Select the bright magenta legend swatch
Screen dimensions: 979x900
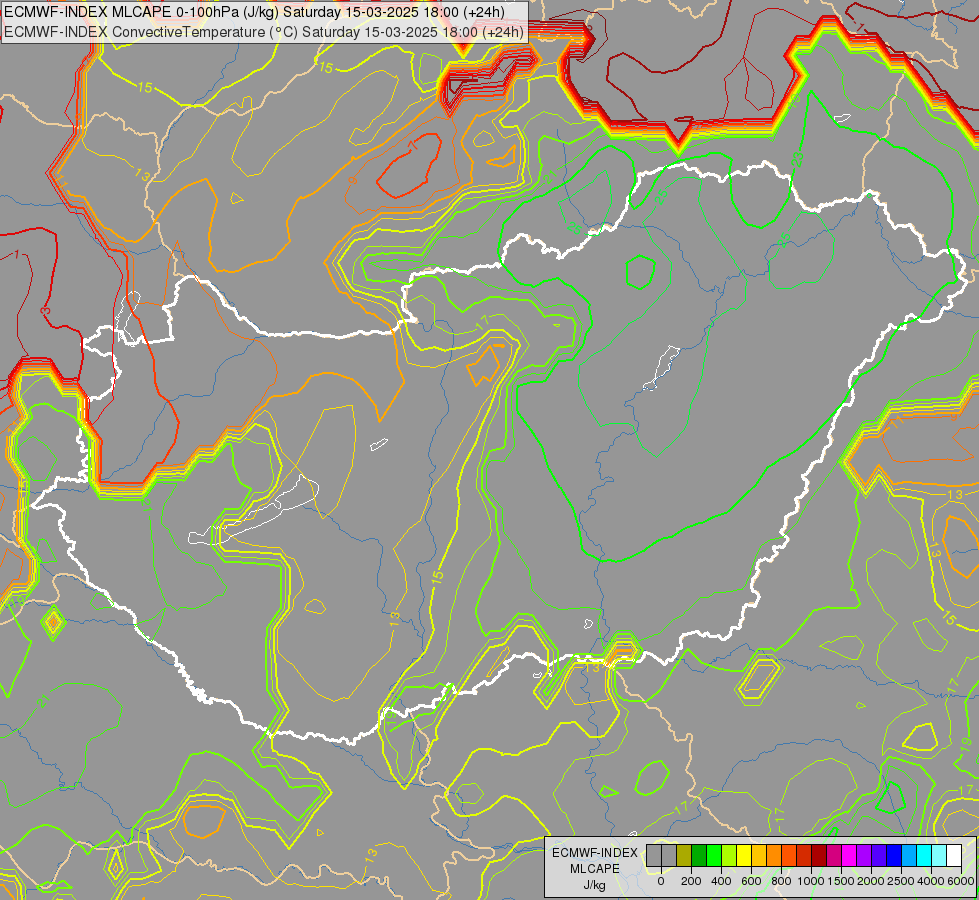click(849, 855)
